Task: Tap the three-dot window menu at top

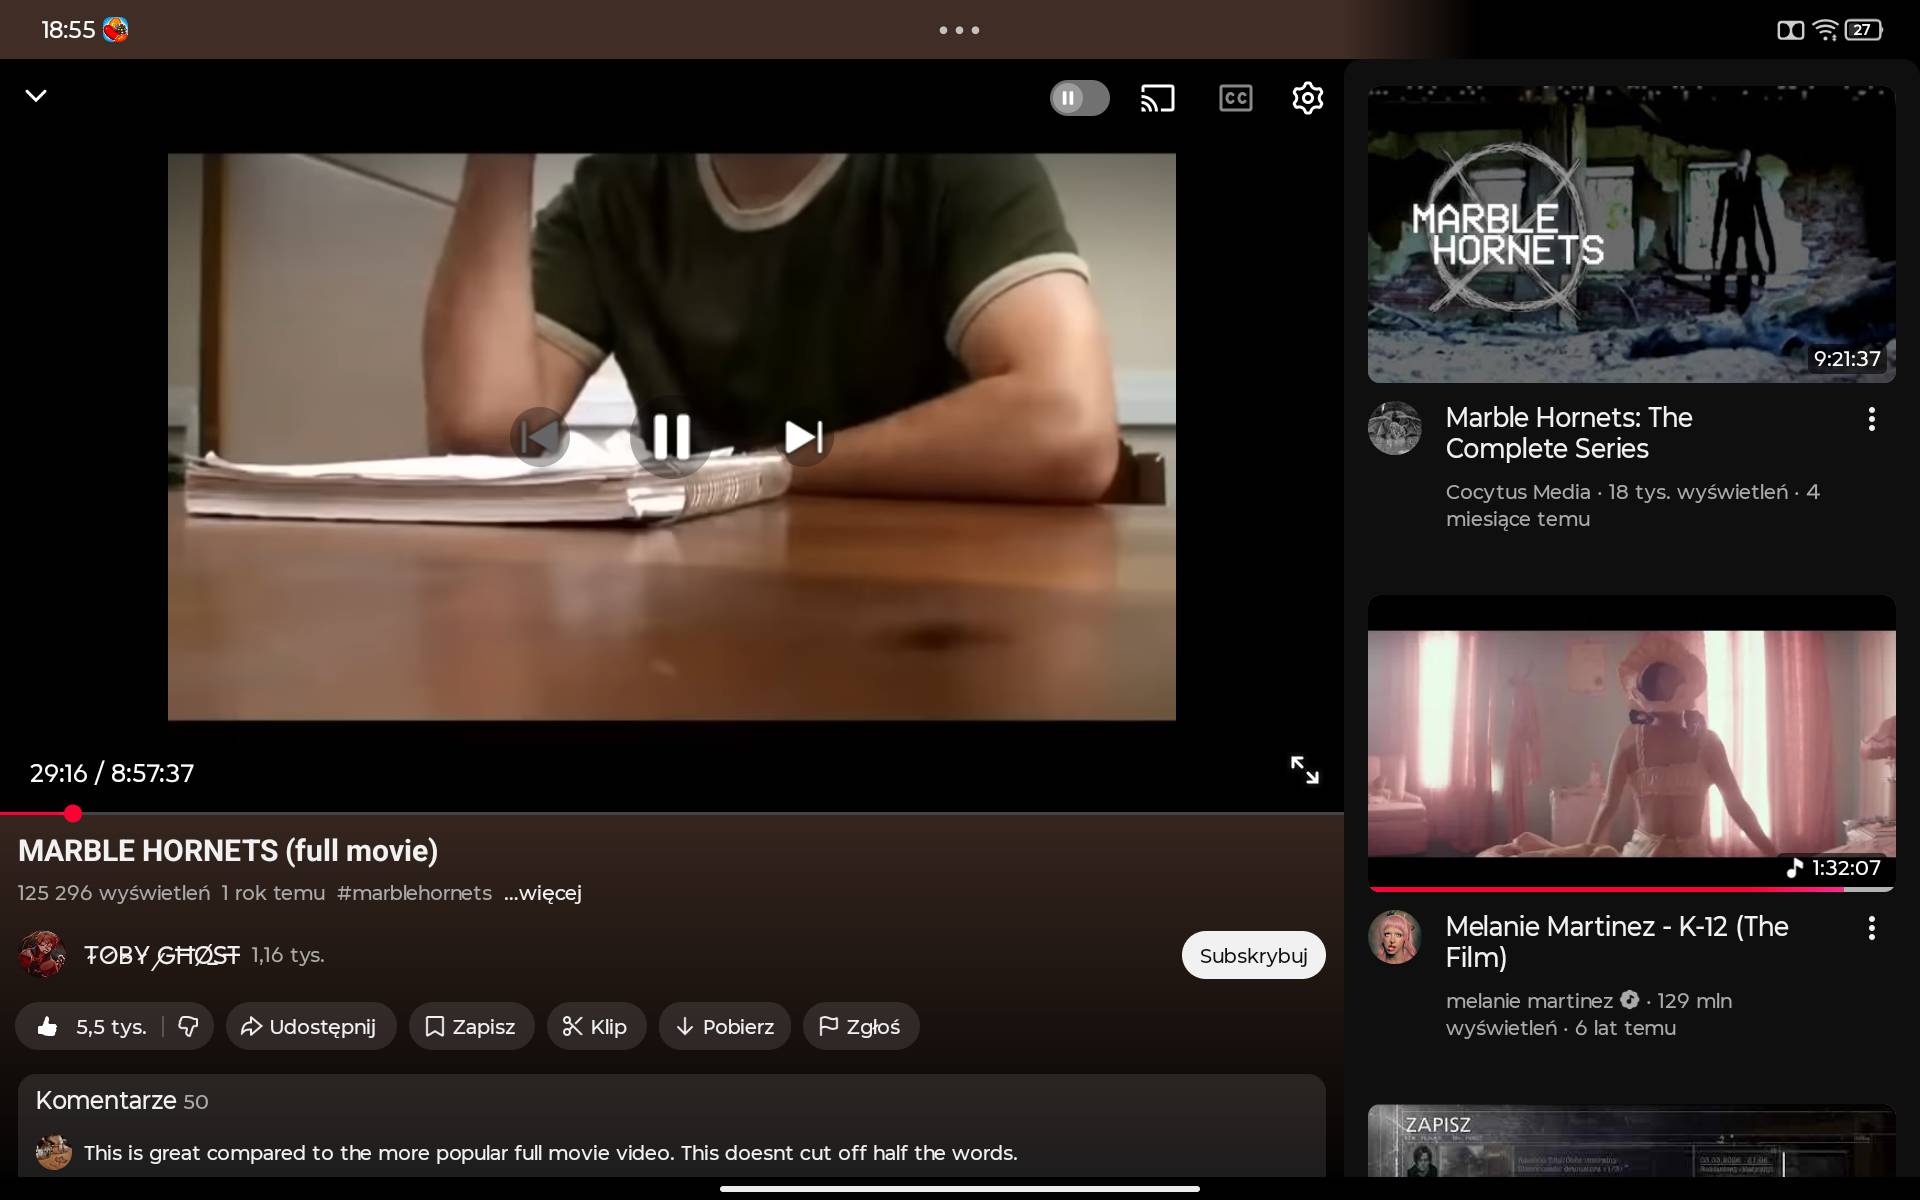Action: (959, 30)
